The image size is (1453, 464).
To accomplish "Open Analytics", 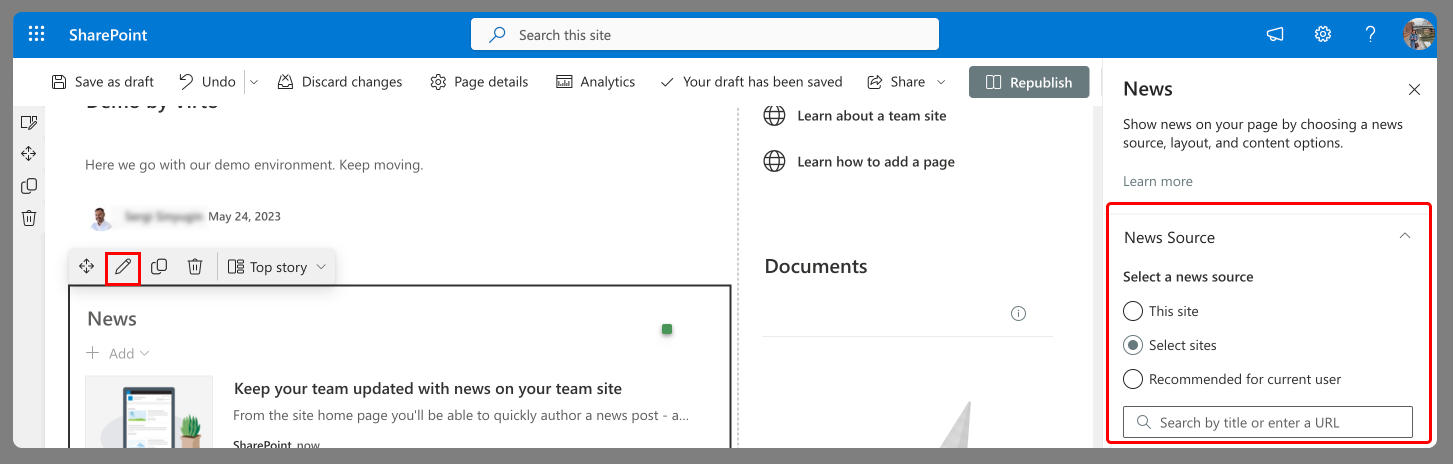I will click(x=596, y=82).
